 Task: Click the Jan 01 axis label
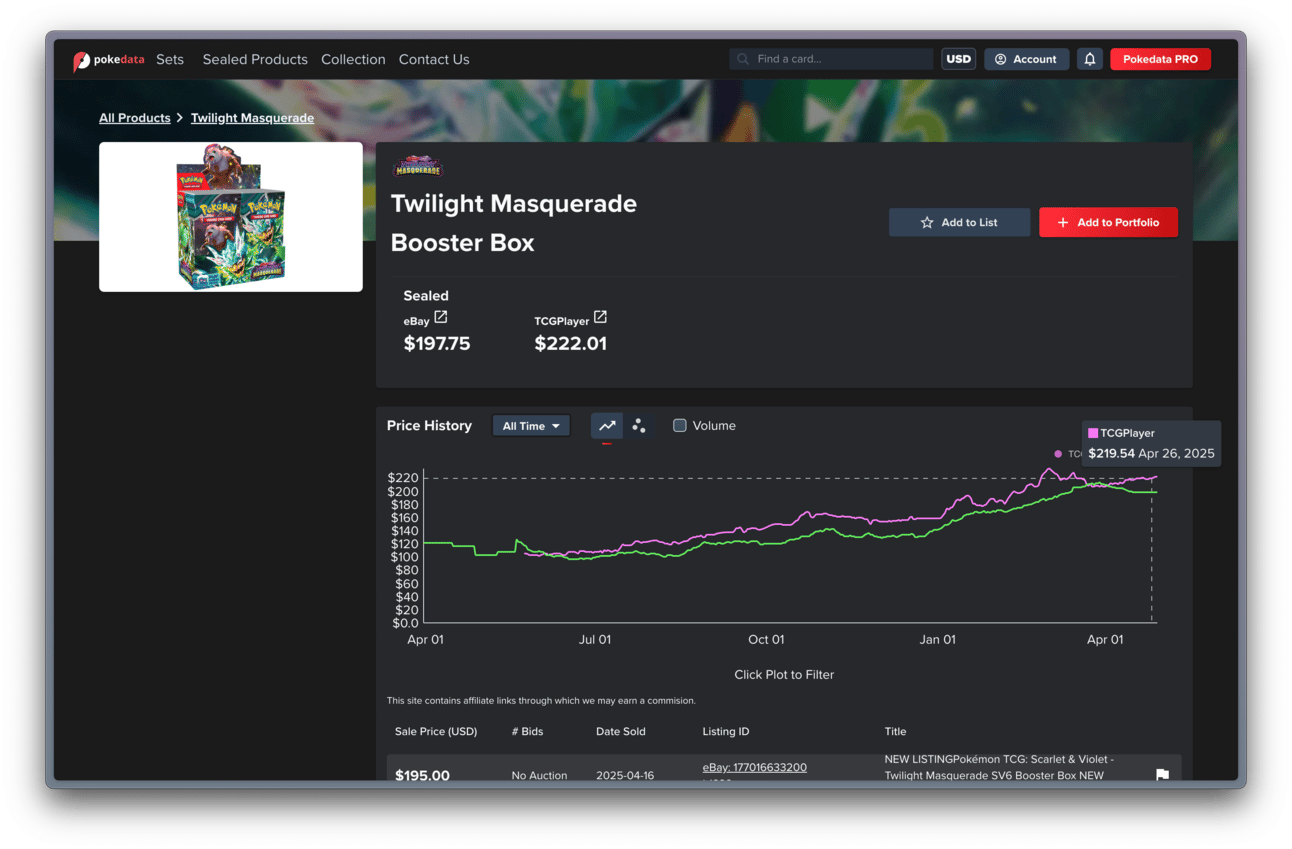(x=937, y=640)
